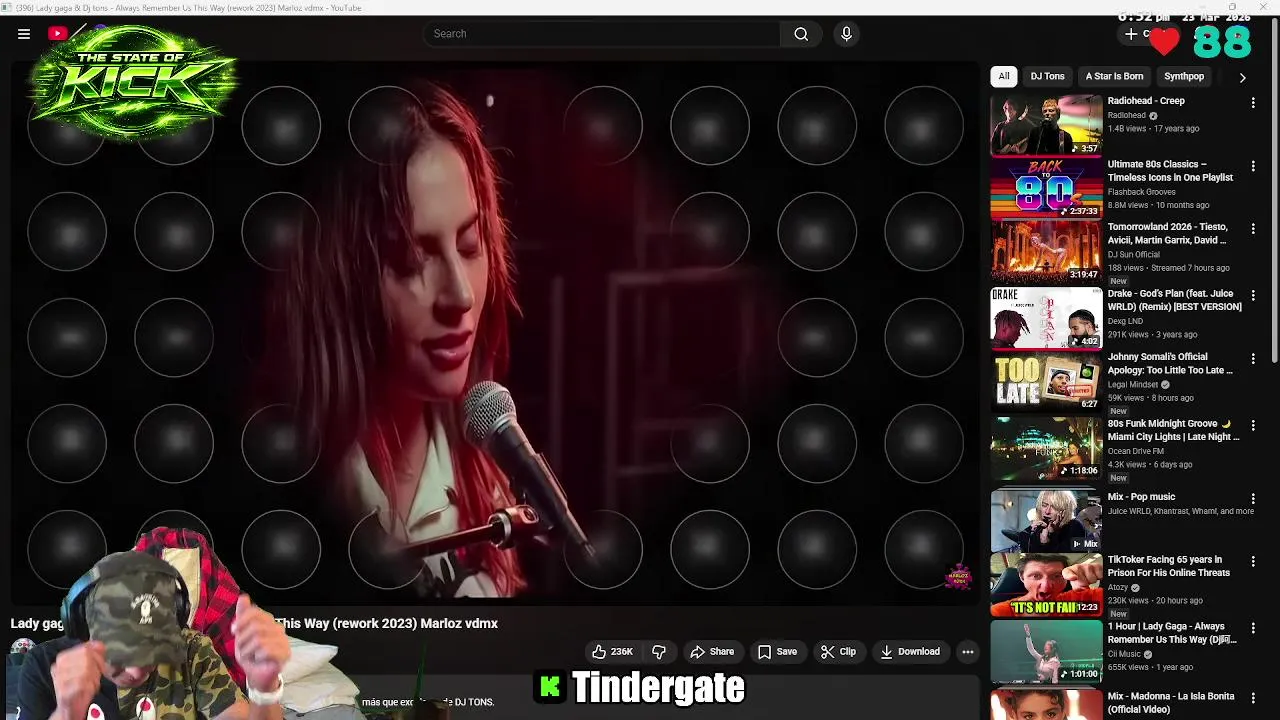Screen dimensions: 1280x720
Task: Open Tomorrowland 2026 thumbnail
Action: (1046, 251)
